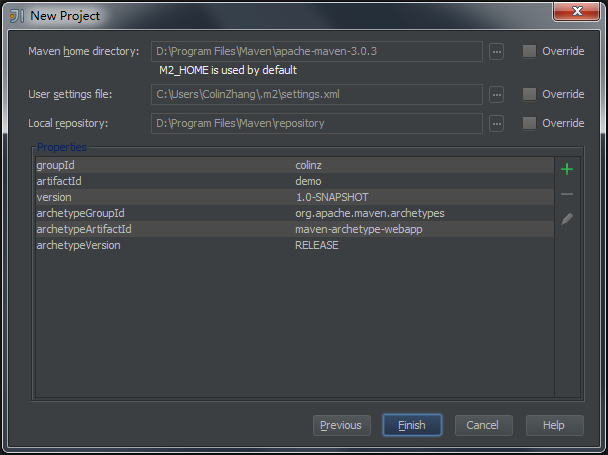Image resolution: width=608 pixels, height=455 pixels.
Task: Click the pencil edit property icon
Action: point(567,218)
